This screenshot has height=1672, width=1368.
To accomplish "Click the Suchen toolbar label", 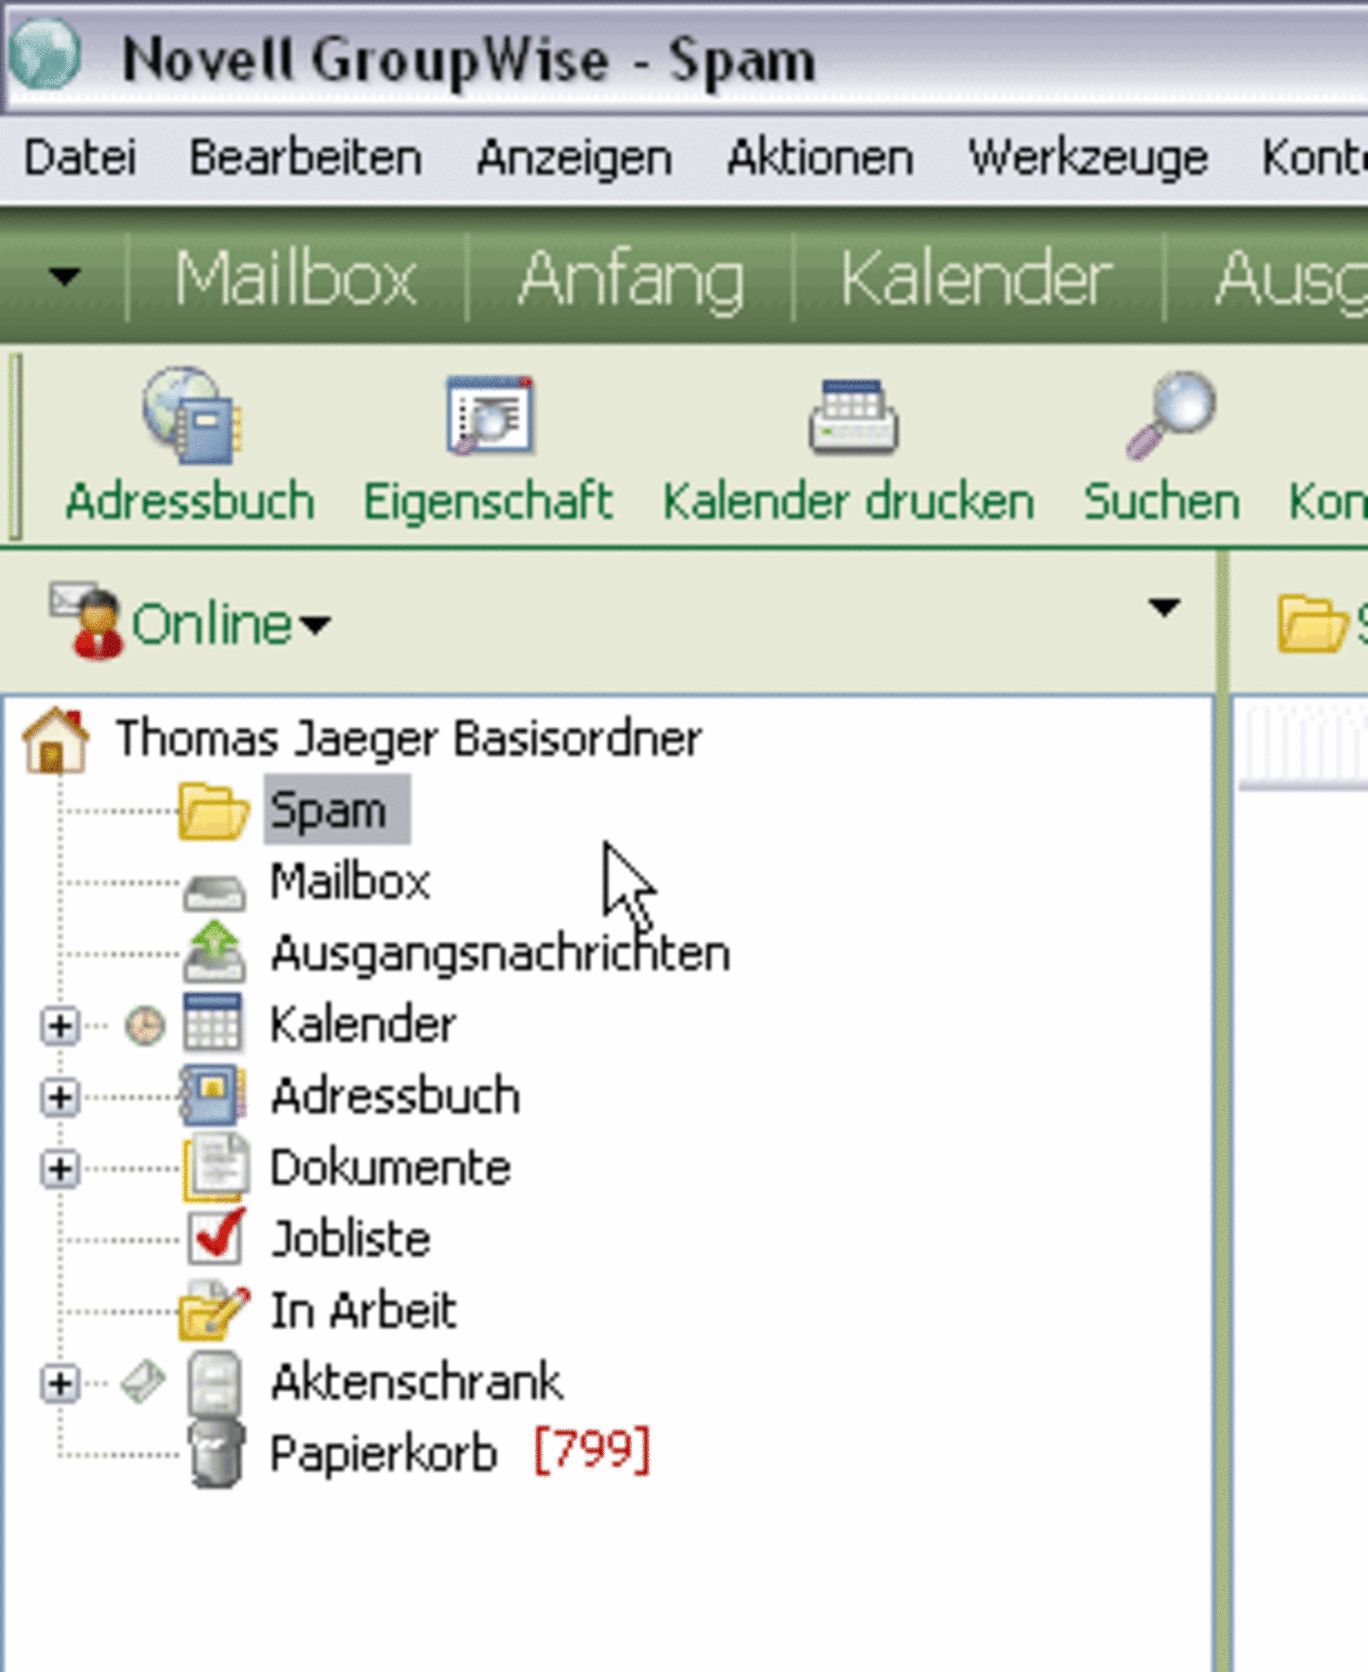I will [1162, 501].
